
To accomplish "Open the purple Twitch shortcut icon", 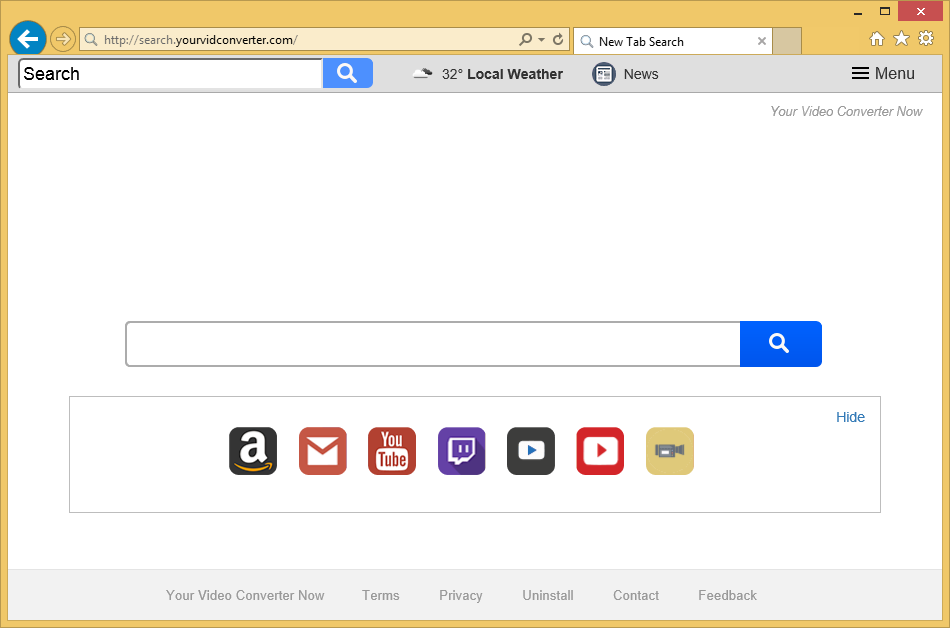I will [461, 451].
